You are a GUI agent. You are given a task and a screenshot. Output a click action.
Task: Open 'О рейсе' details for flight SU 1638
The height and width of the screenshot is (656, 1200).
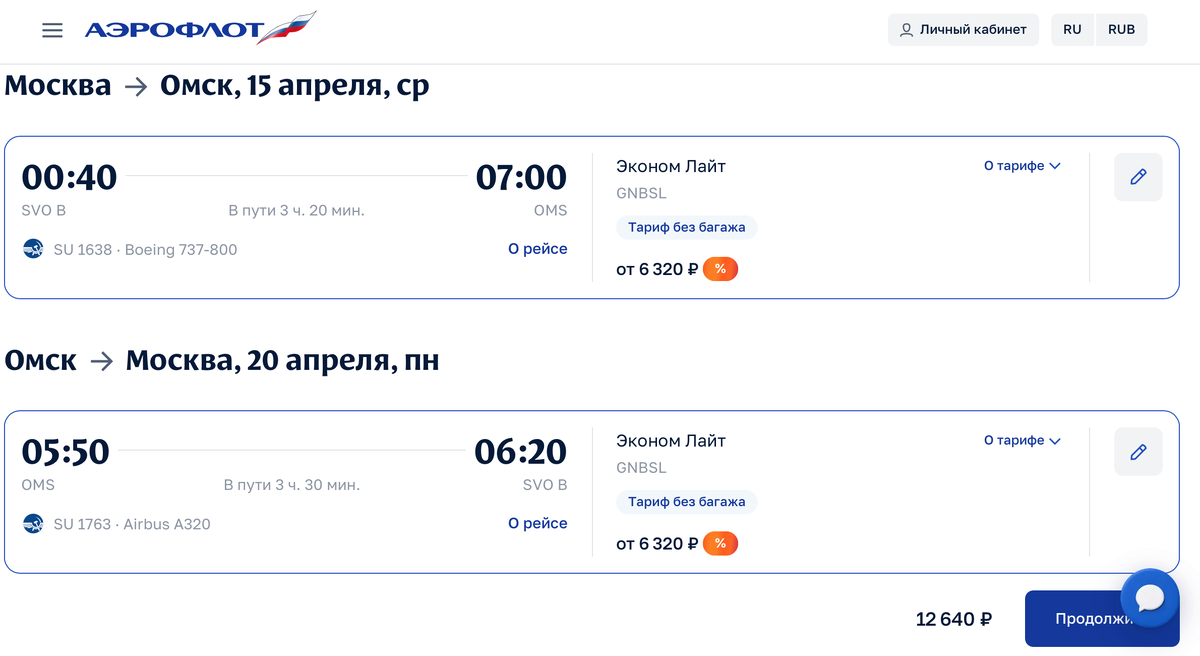pyautogui.click(x=537, y=249)
